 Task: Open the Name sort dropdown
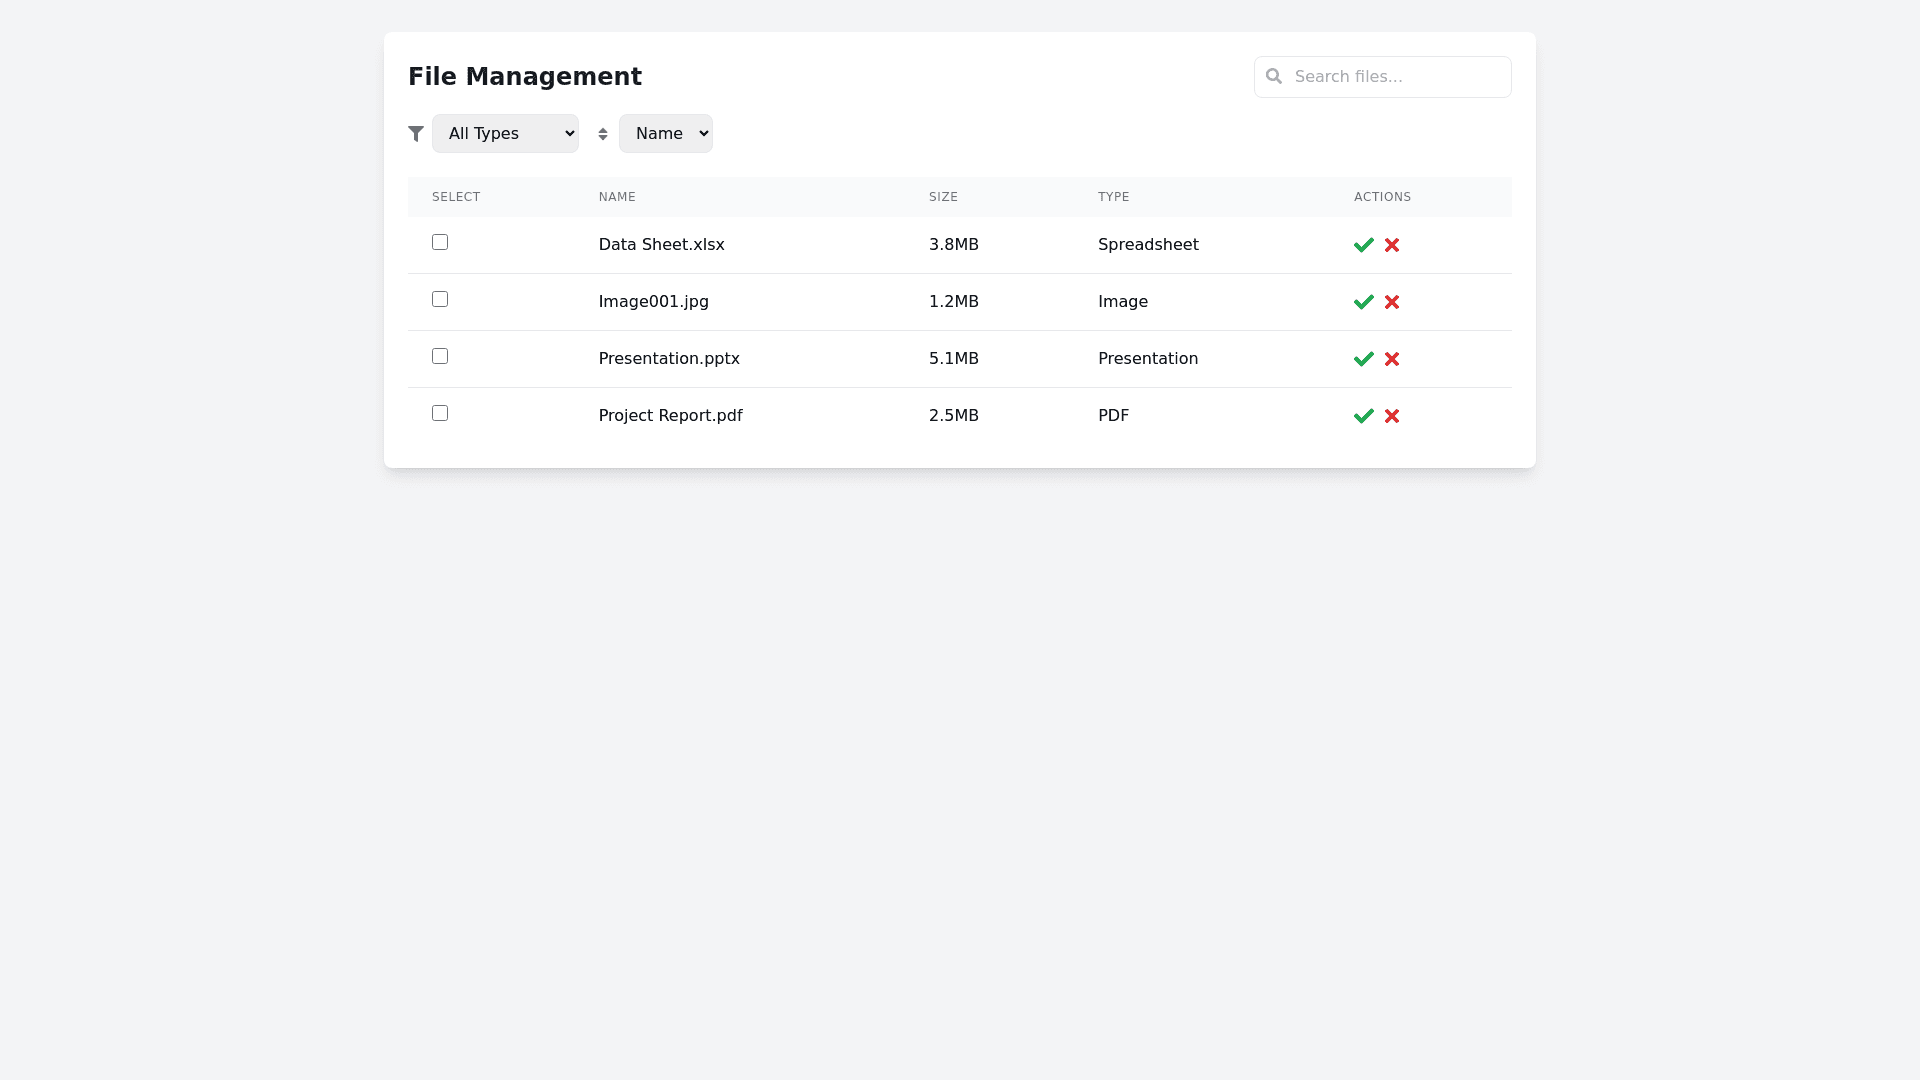[x=665, y=134]
